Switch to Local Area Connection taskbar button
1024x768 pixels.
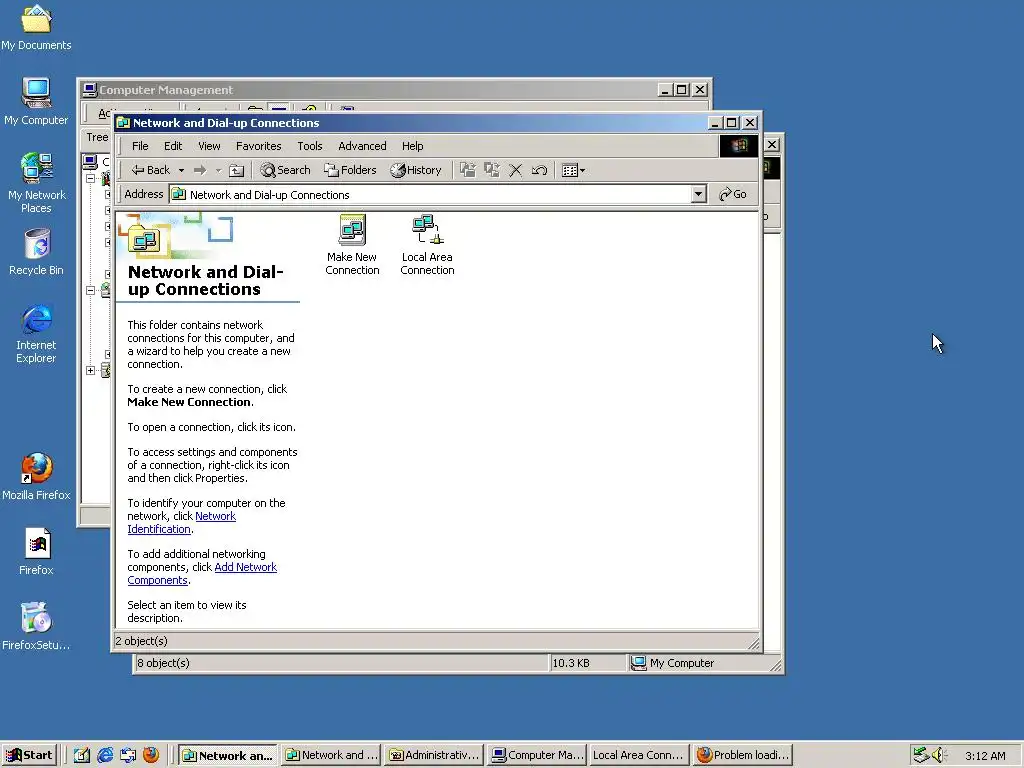pyautogui.click(x=639, y=755)
